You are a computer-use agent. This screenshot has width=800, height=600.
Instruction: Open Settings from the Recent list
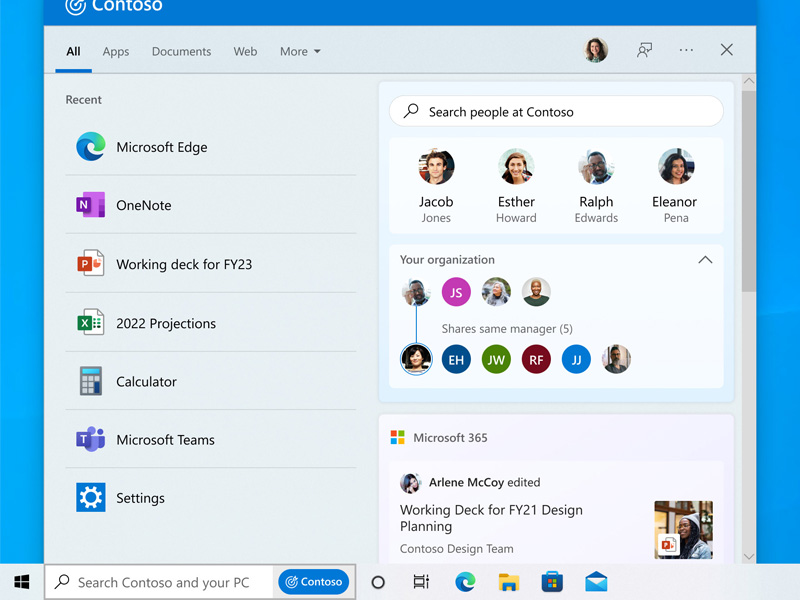pos(211,497)
